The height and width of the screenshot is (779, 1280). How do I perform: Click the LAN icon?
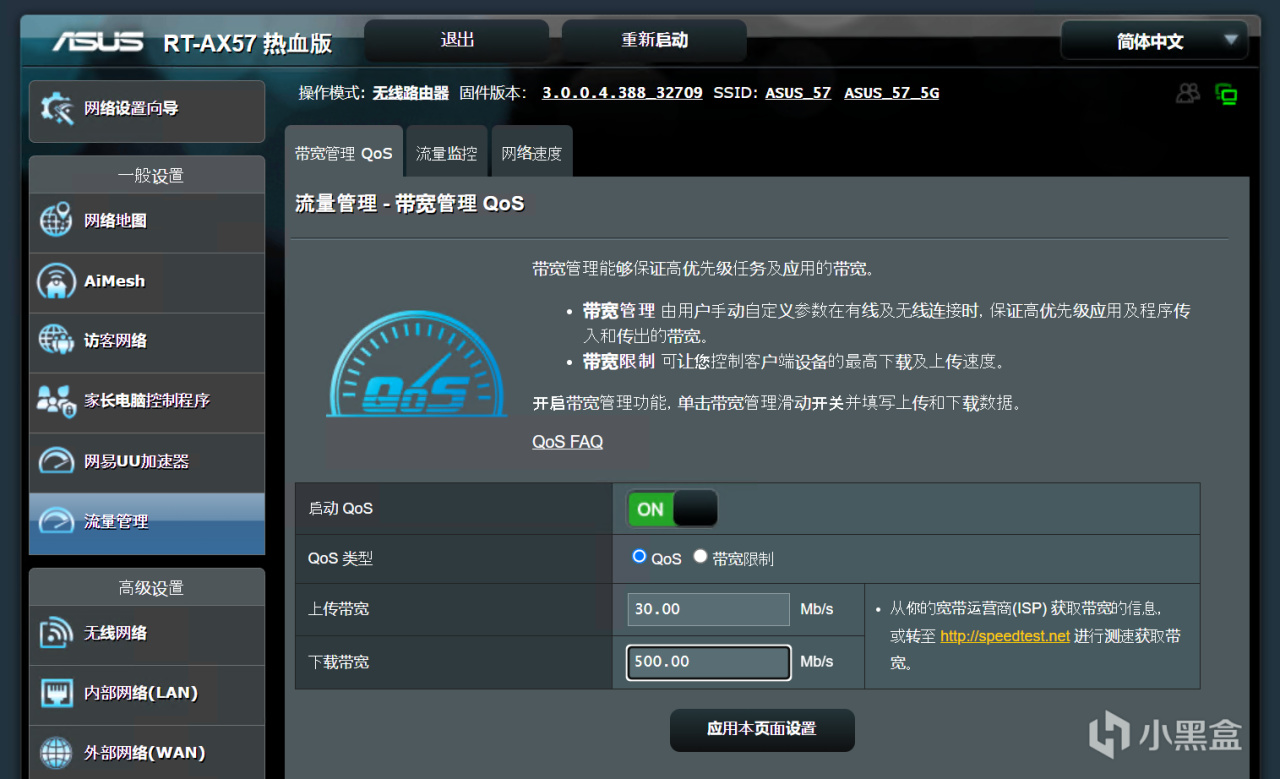(x=56, y=693)
